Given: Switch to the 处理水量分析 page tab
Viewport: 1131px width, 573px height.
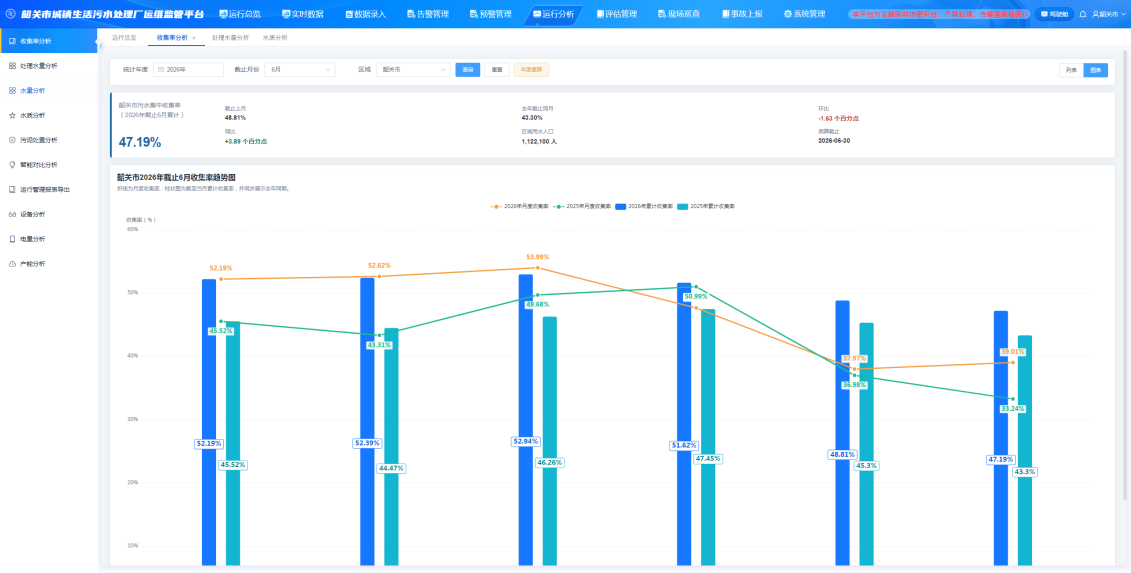Looking at the screenshot, I should 230,38.
